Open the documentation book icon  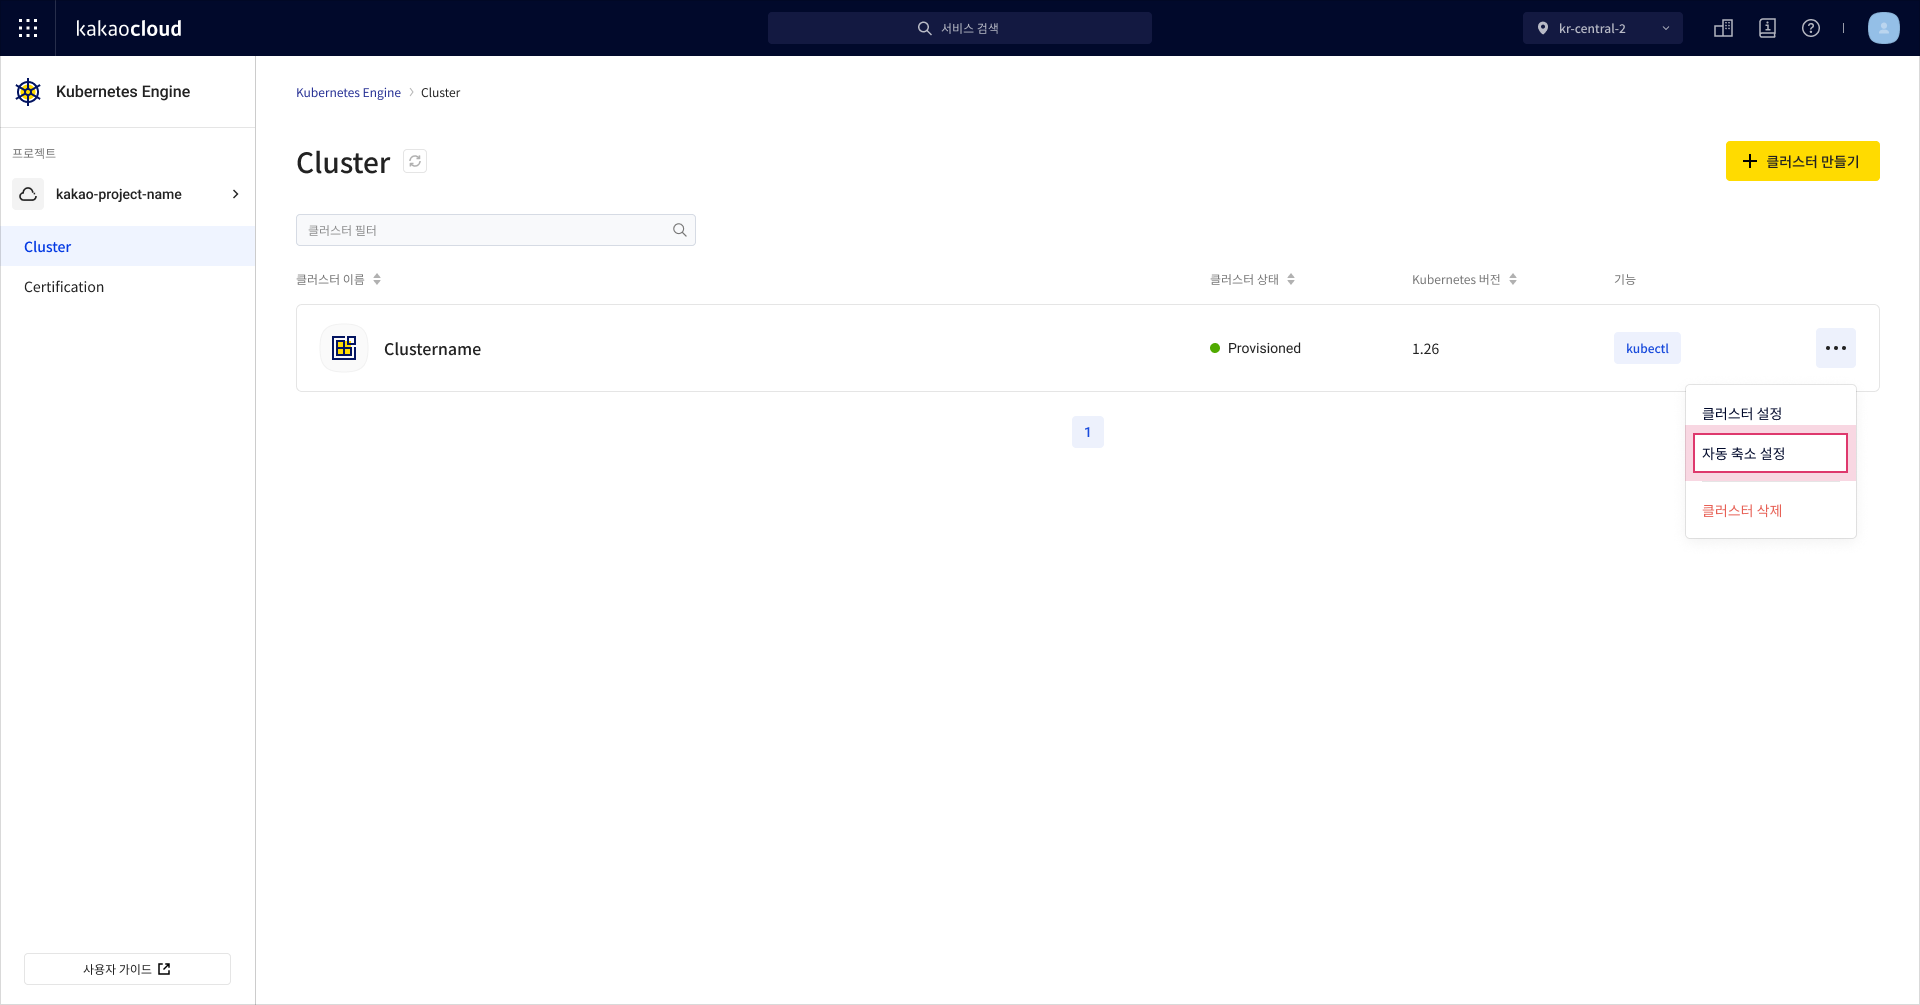tap(1767, 28)
